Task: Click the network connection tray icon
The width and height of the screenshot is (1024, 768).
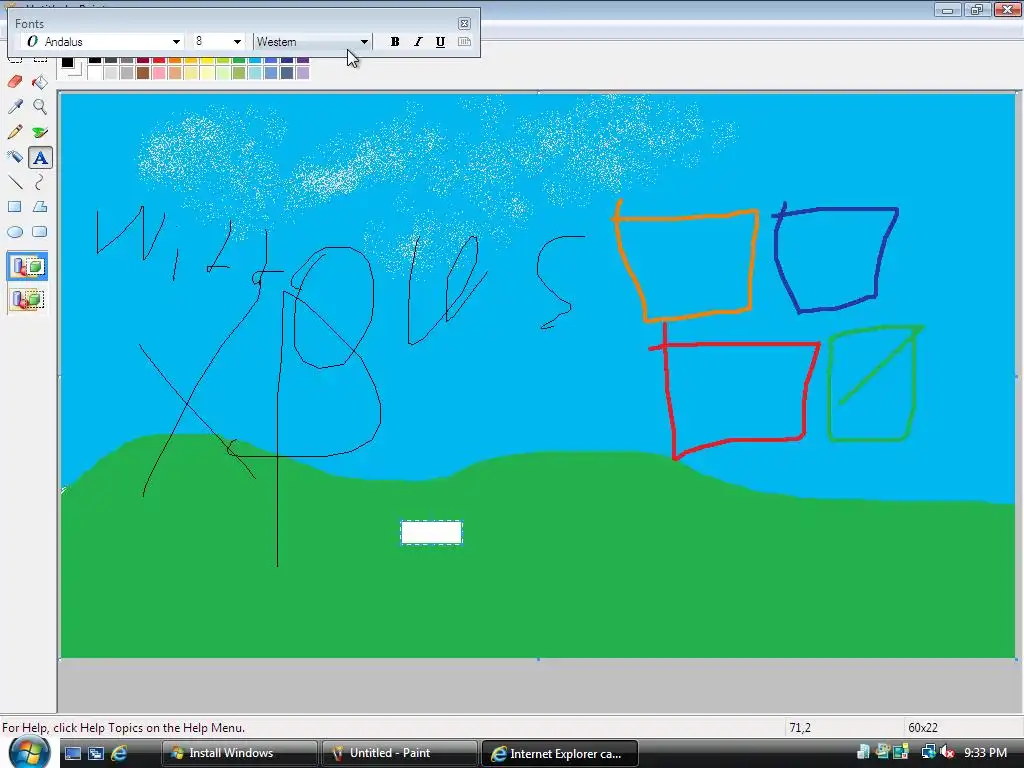Action: pyautogui.click(x=927, y=753)
